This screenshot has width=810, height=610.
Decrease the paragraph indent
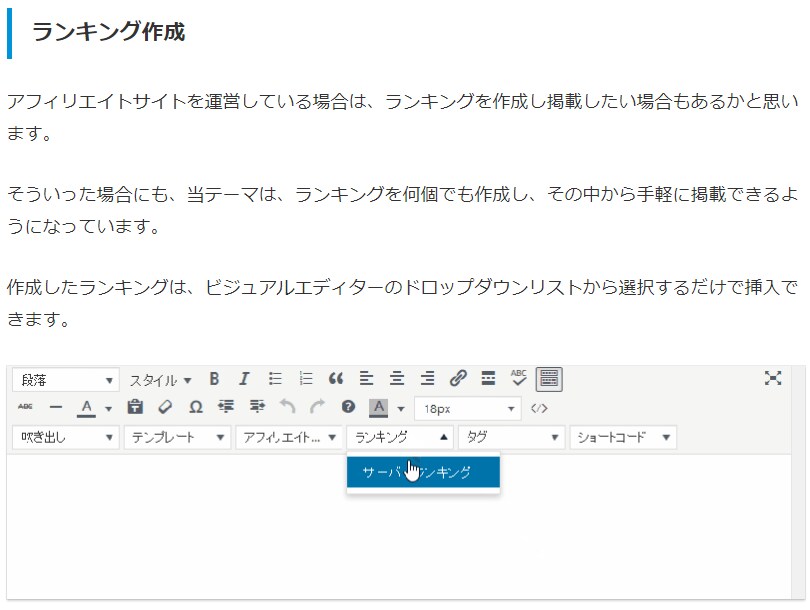point(226,408)
